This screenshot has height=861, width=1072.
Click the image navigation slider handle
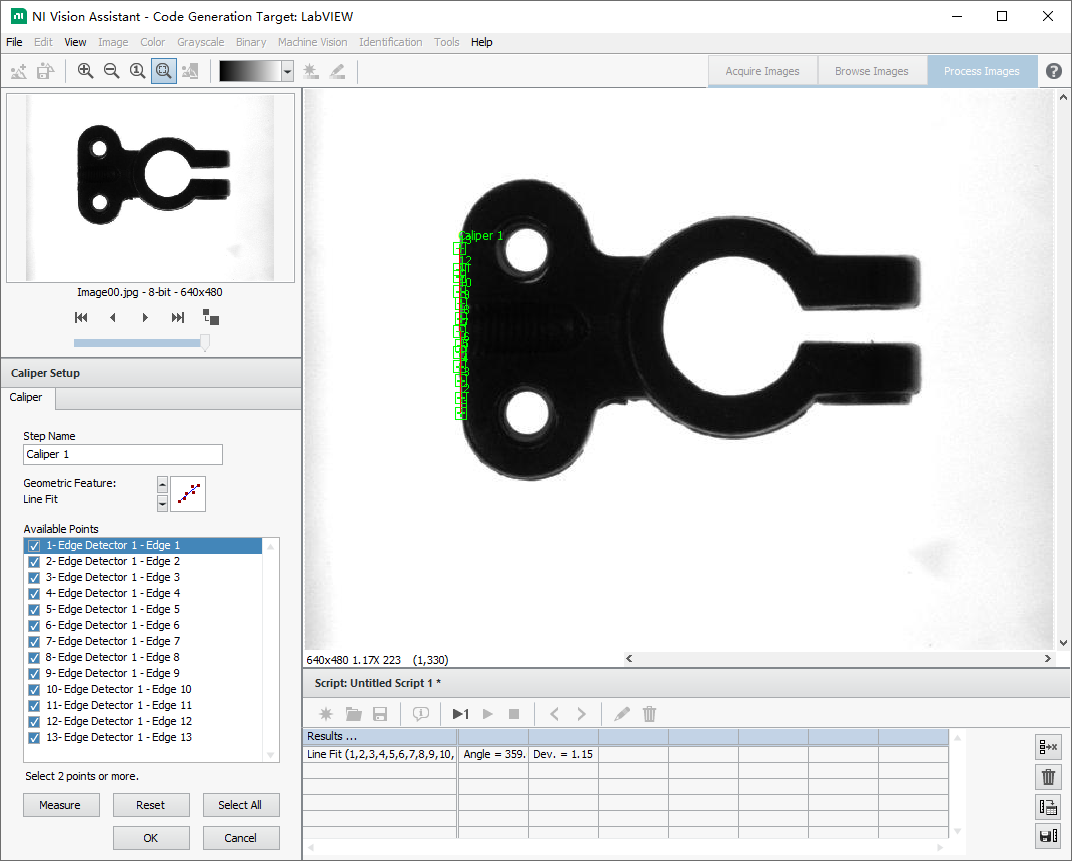[205, 342]
